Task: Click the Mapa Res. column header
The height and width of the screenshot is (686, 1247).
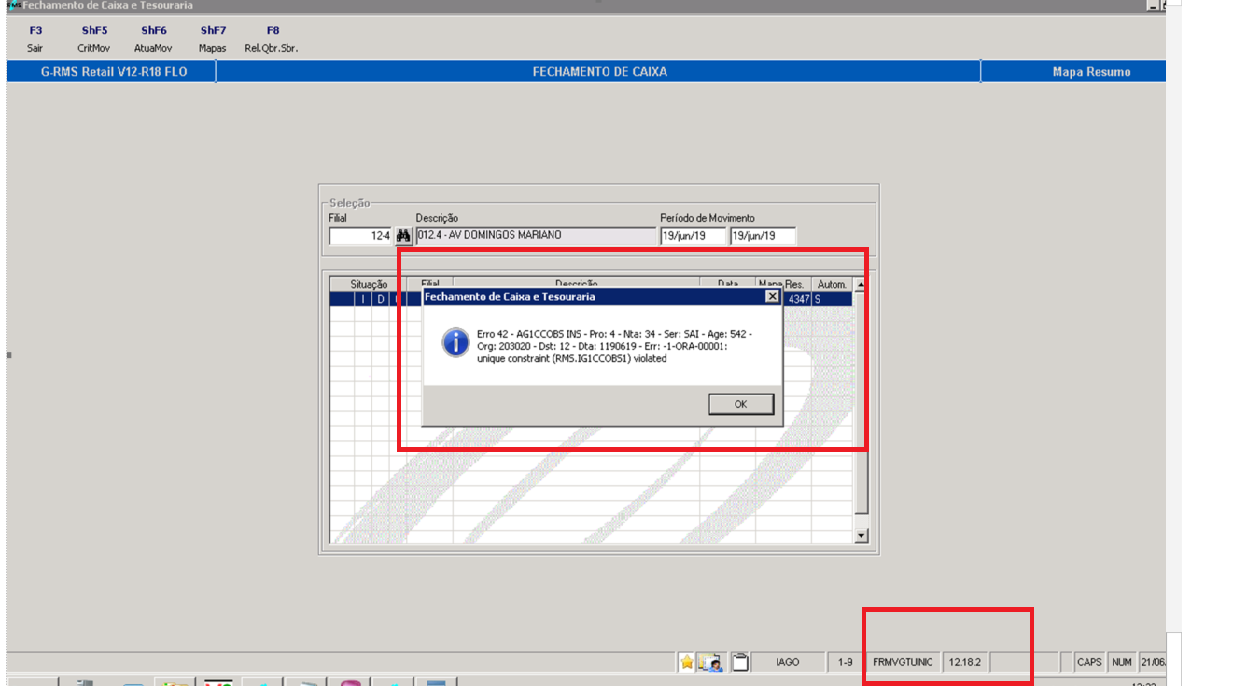Action: point(782,284)
